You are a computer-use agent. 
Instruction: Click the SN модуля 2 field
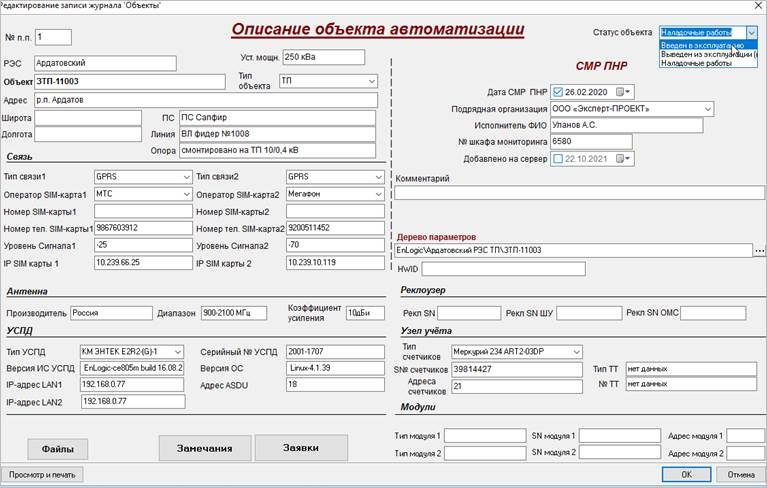(620, 452)
